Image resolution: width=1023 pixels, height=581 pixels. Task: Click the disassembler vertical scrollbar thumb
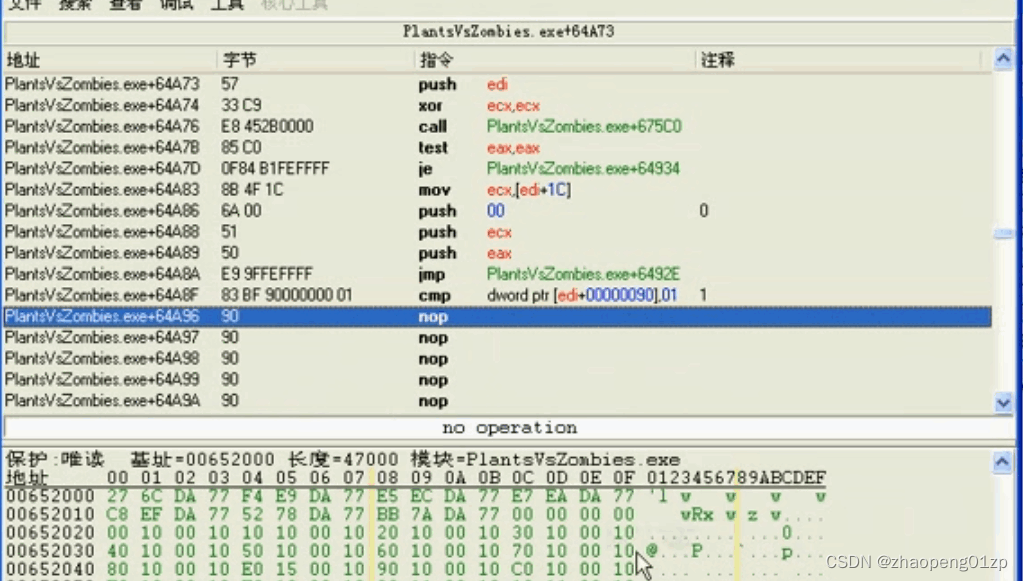[x=1003, y=233]
